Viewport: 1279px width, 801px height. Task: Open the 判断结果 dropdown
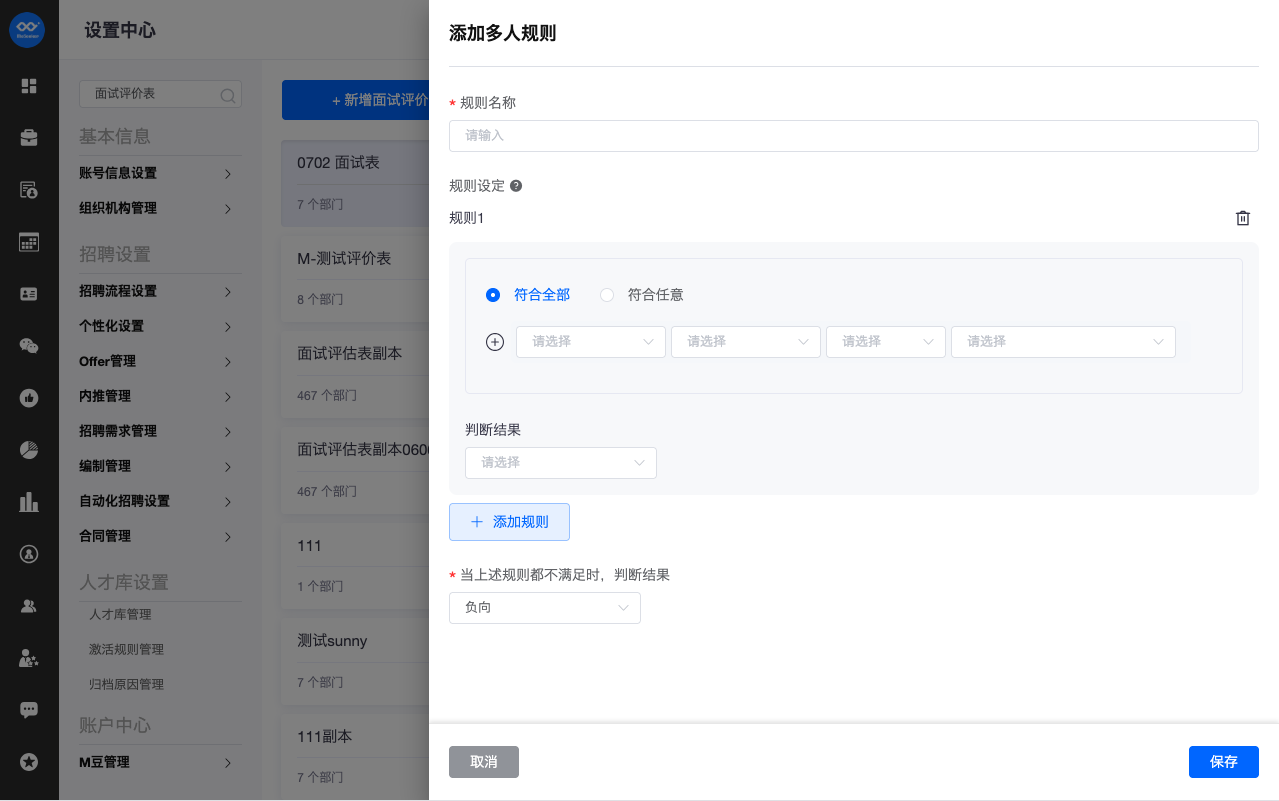click(561, 463)
